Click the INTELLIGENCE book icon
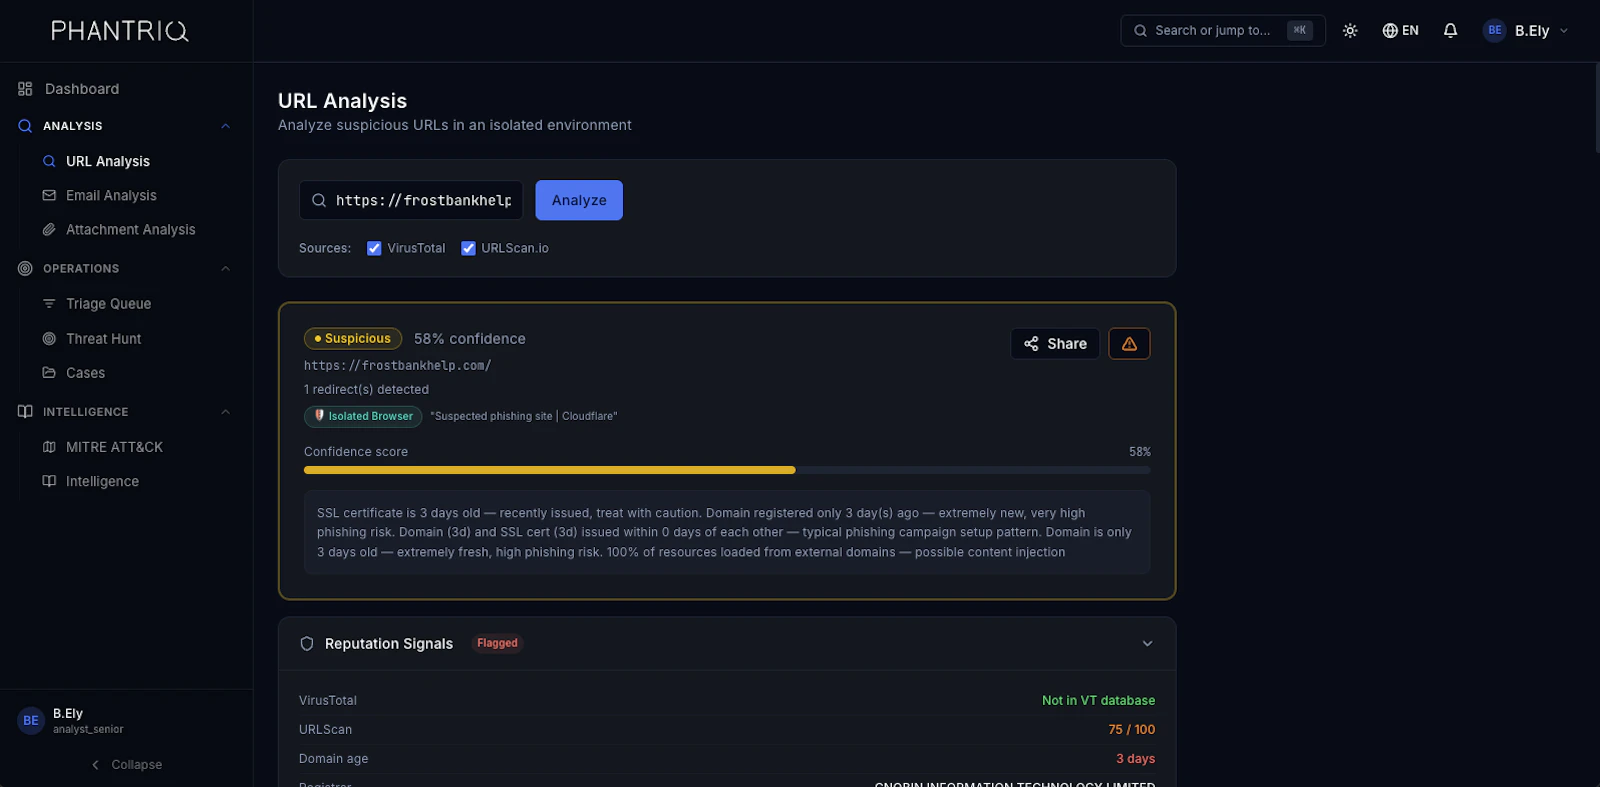 (x=25, y=412)
